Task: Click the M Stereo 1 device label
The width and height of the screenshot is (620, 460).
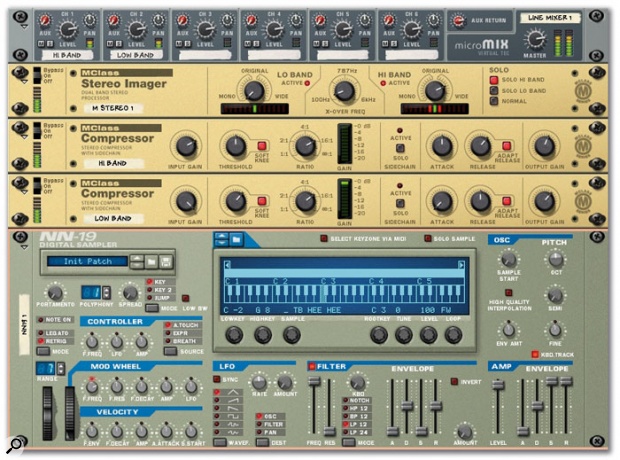Action: click(x=113, y=108)
